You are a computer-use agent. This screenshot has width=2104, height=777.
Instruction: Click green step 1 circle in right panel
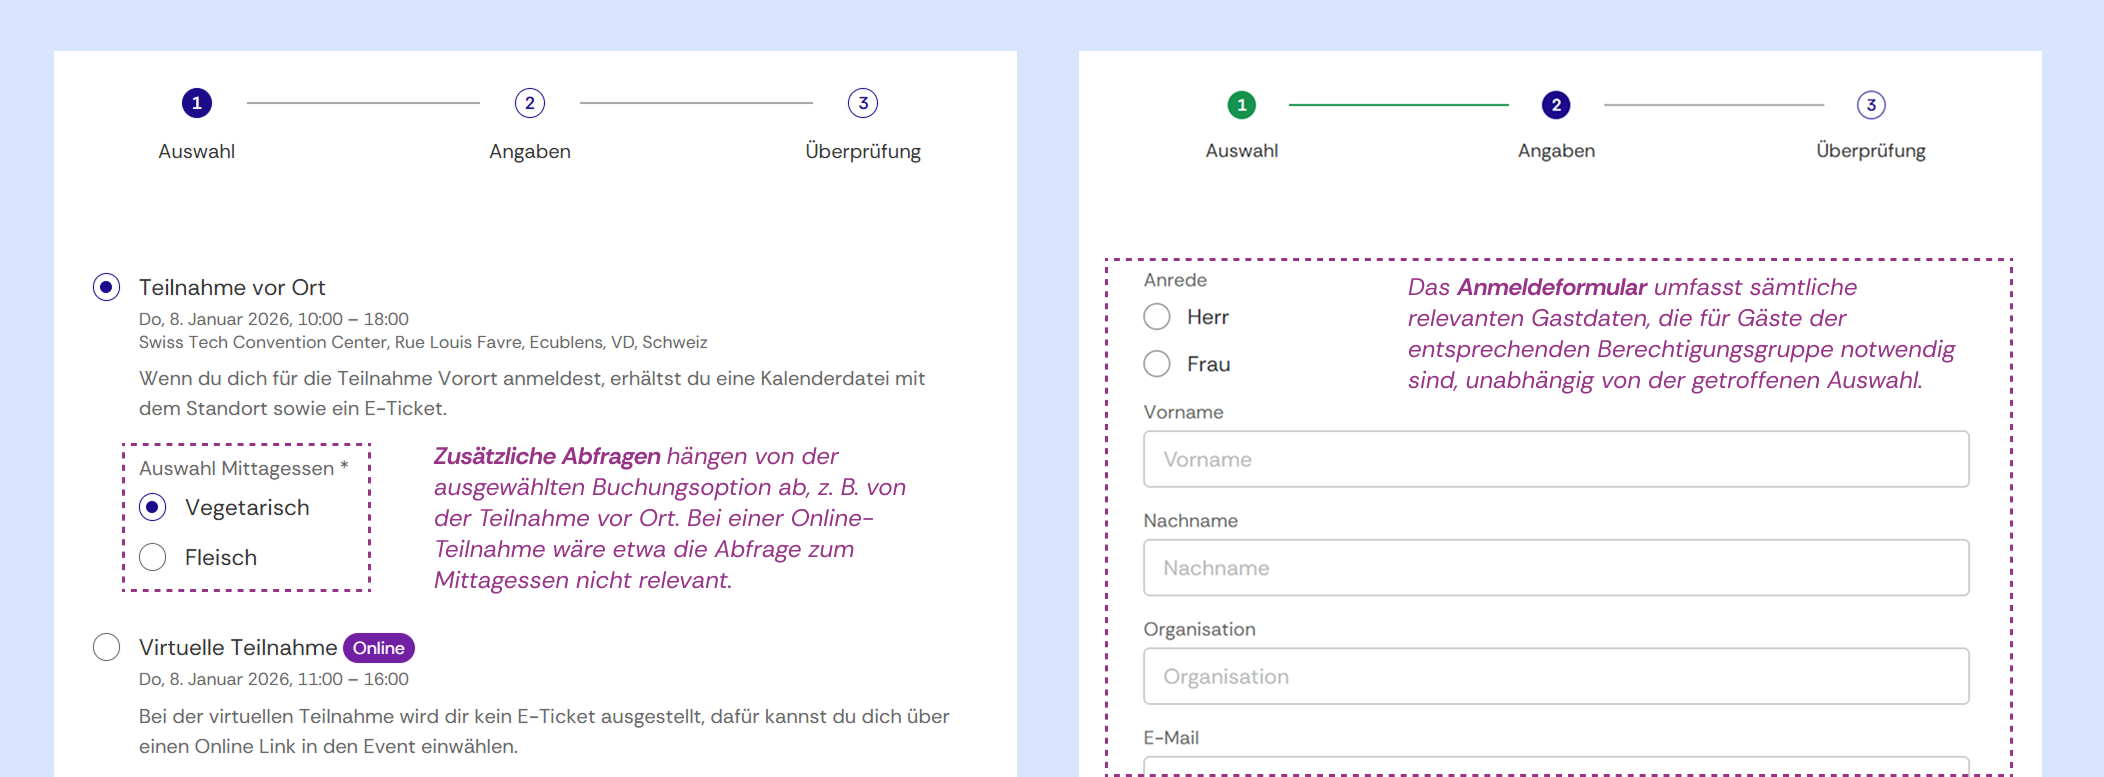tap(1242, 105)
